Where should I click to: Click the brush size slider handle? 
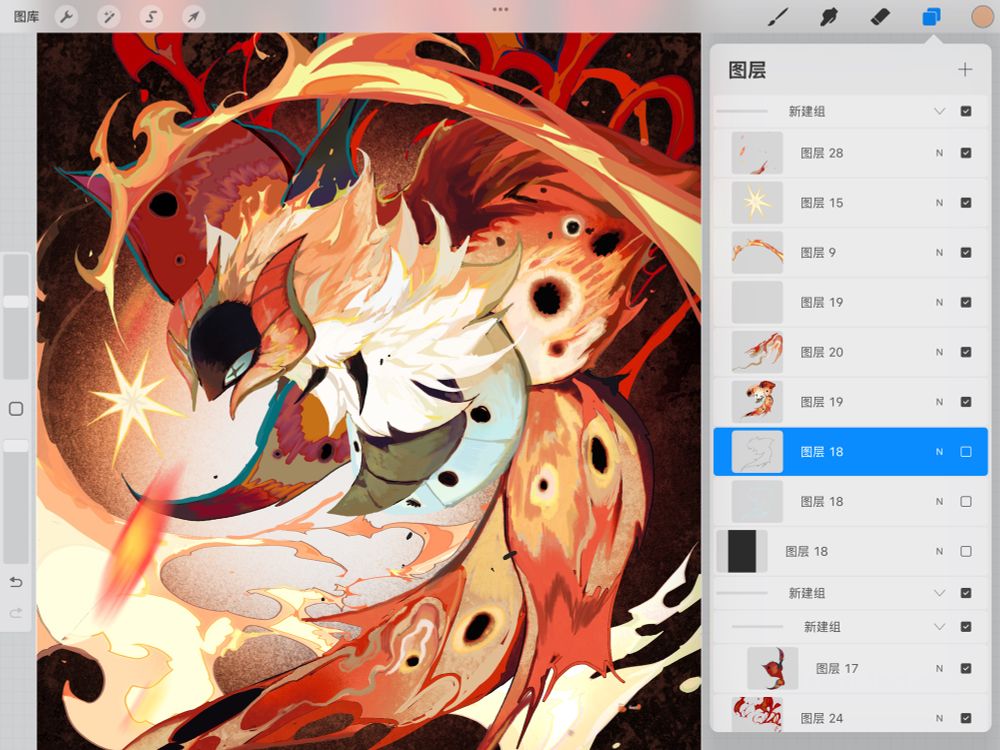coord(16,302)
